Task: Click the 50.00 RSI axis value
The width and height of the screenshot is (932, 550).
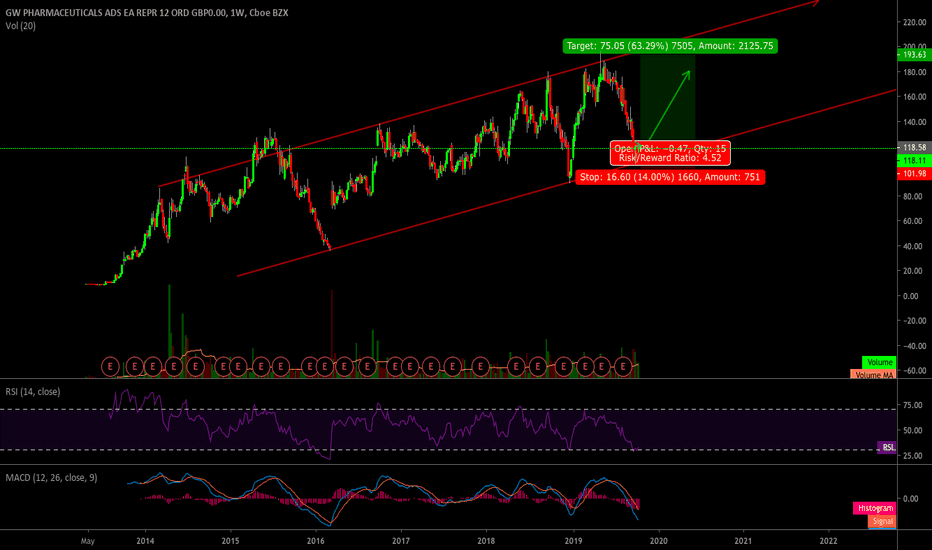Action: (x=913, y=430)
